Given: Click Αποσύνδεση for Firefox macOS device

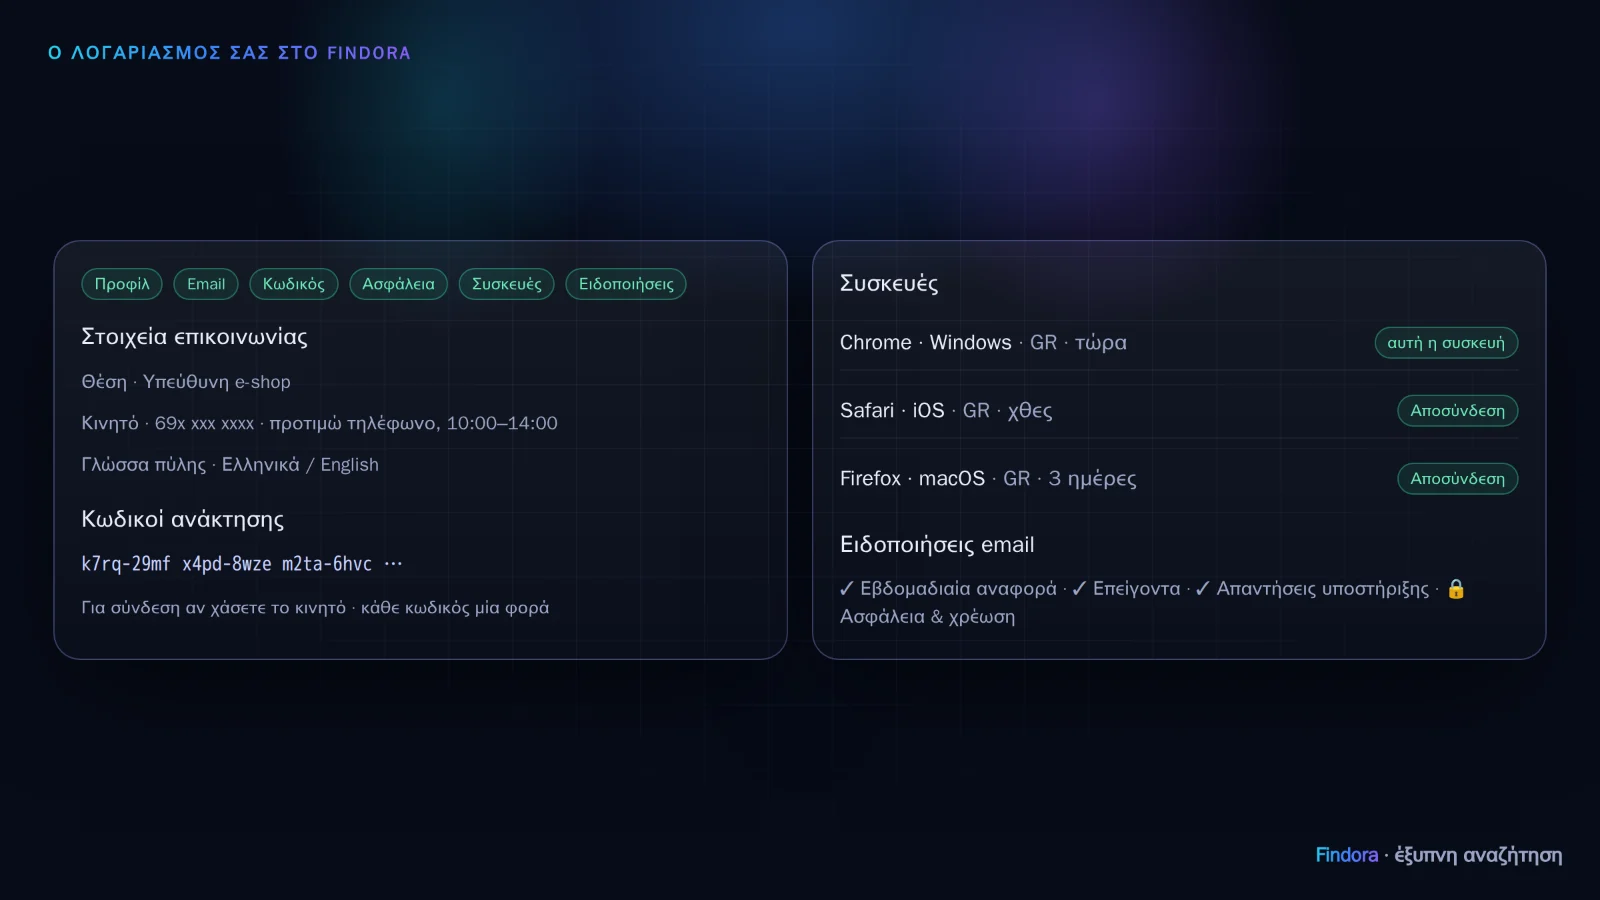Looking at the screenshot, I should (x=1458, y=479).
